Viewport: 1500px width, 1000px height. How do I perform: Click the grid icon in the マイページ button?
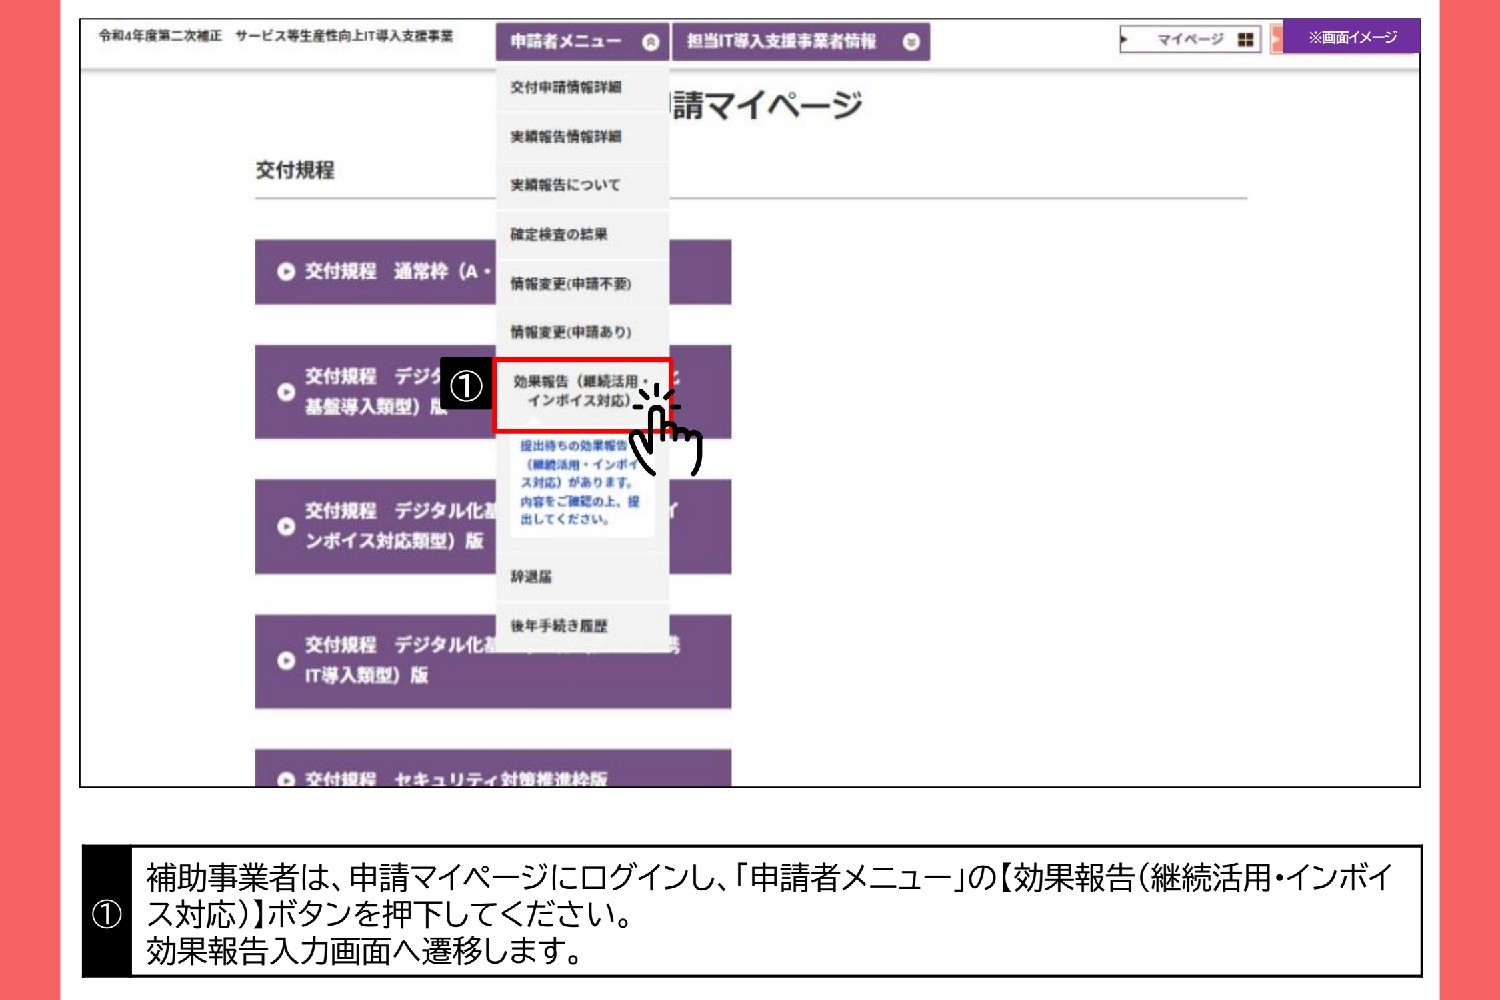click(x=1245, y=40)
